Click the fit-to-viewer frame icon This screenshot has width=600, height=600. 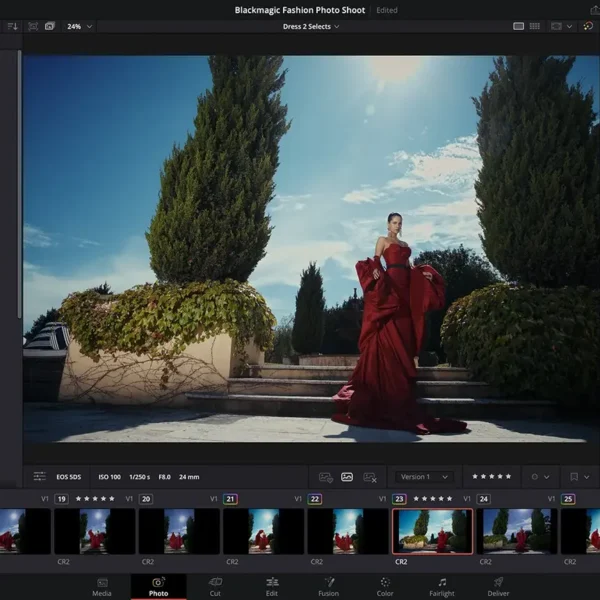tap(33, 26)
